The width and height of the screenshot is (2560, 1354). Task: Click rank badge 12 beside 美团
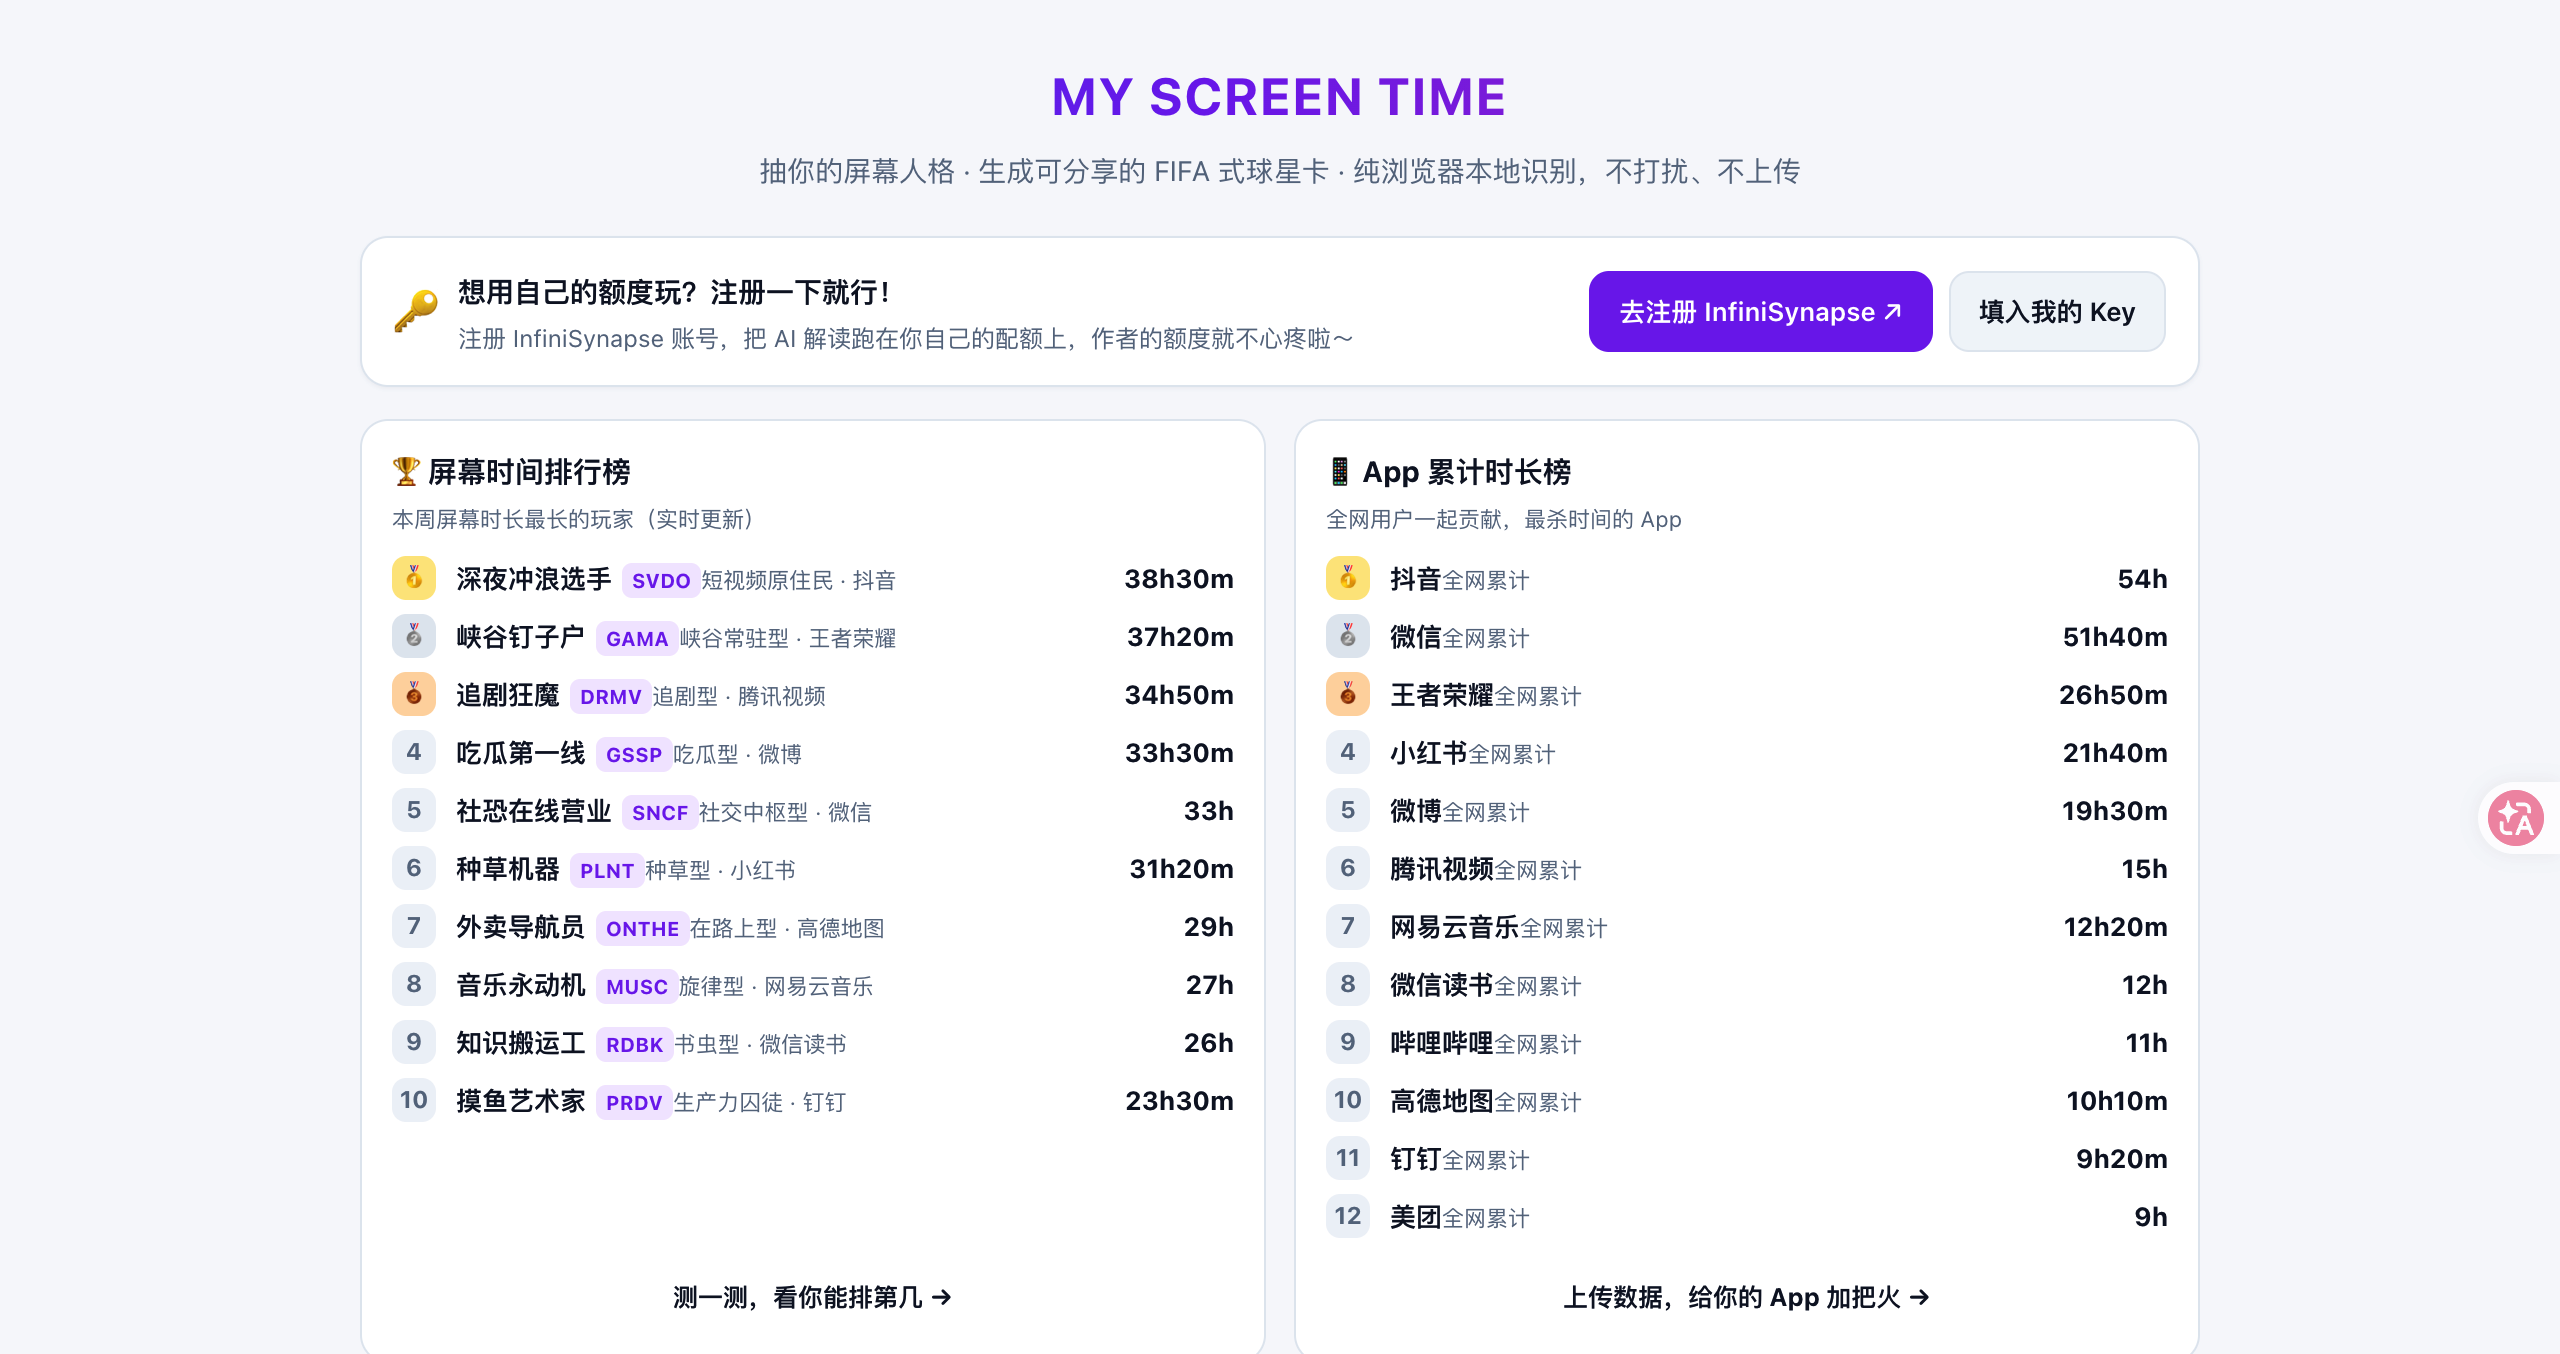[1348, 1216]
